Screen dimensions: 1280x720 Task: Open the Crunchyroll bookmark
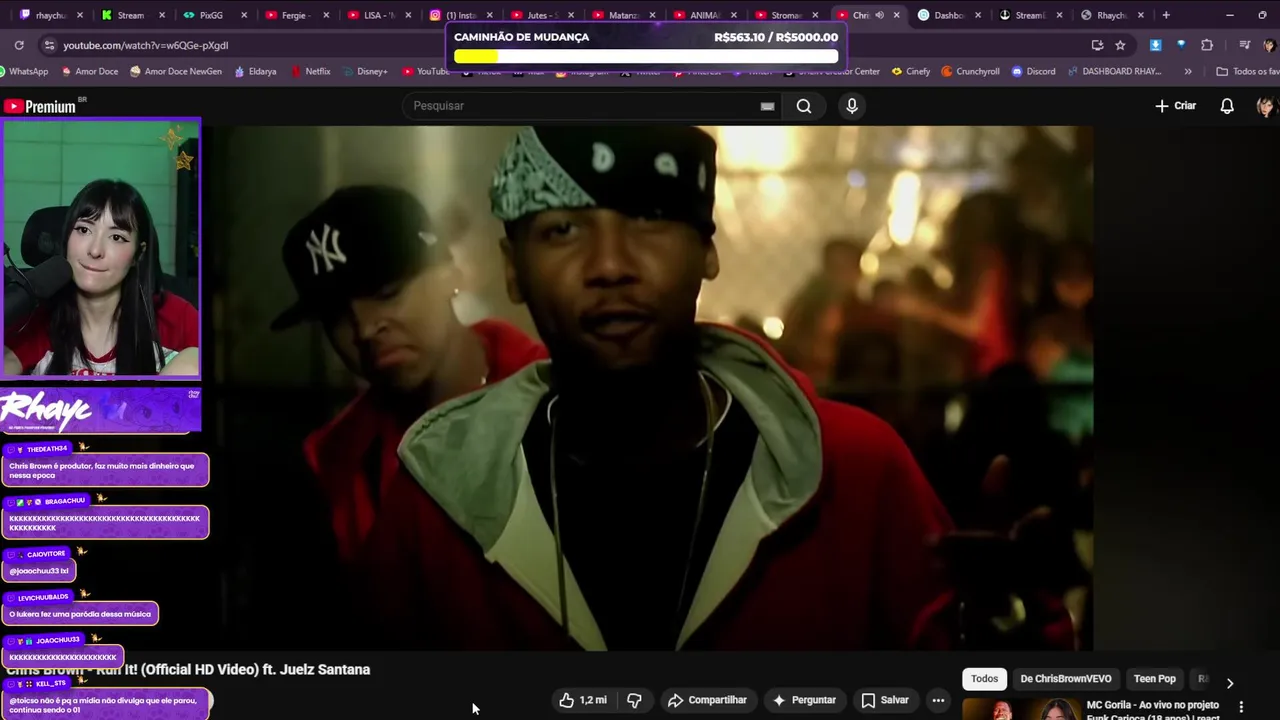coord(970,71)
